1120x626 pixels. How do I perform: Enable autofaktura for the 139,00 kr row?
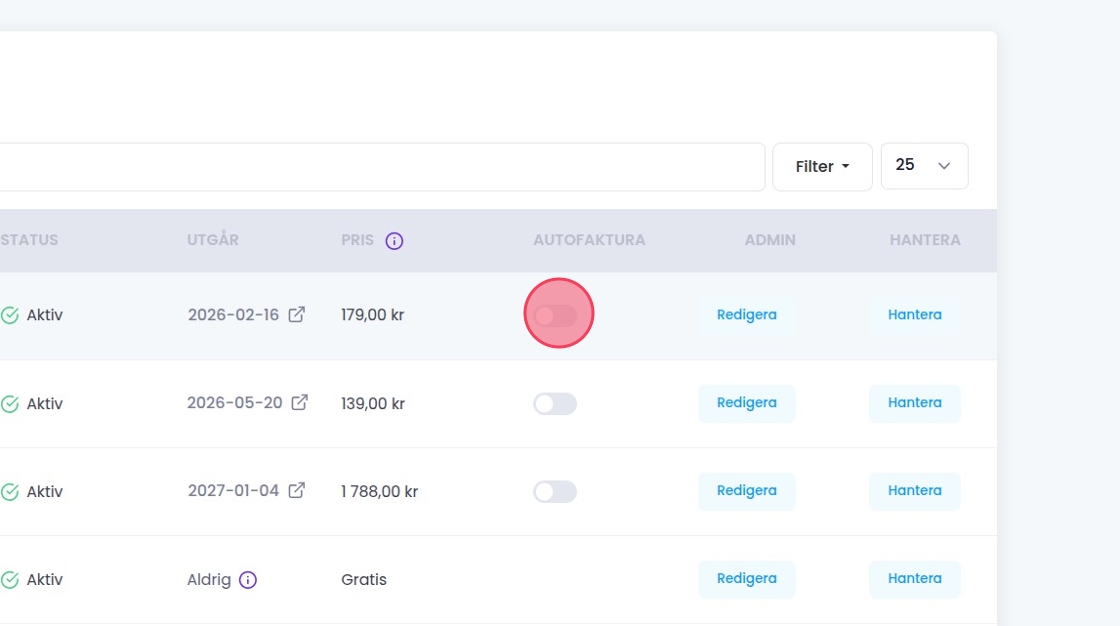coord(555,404)
